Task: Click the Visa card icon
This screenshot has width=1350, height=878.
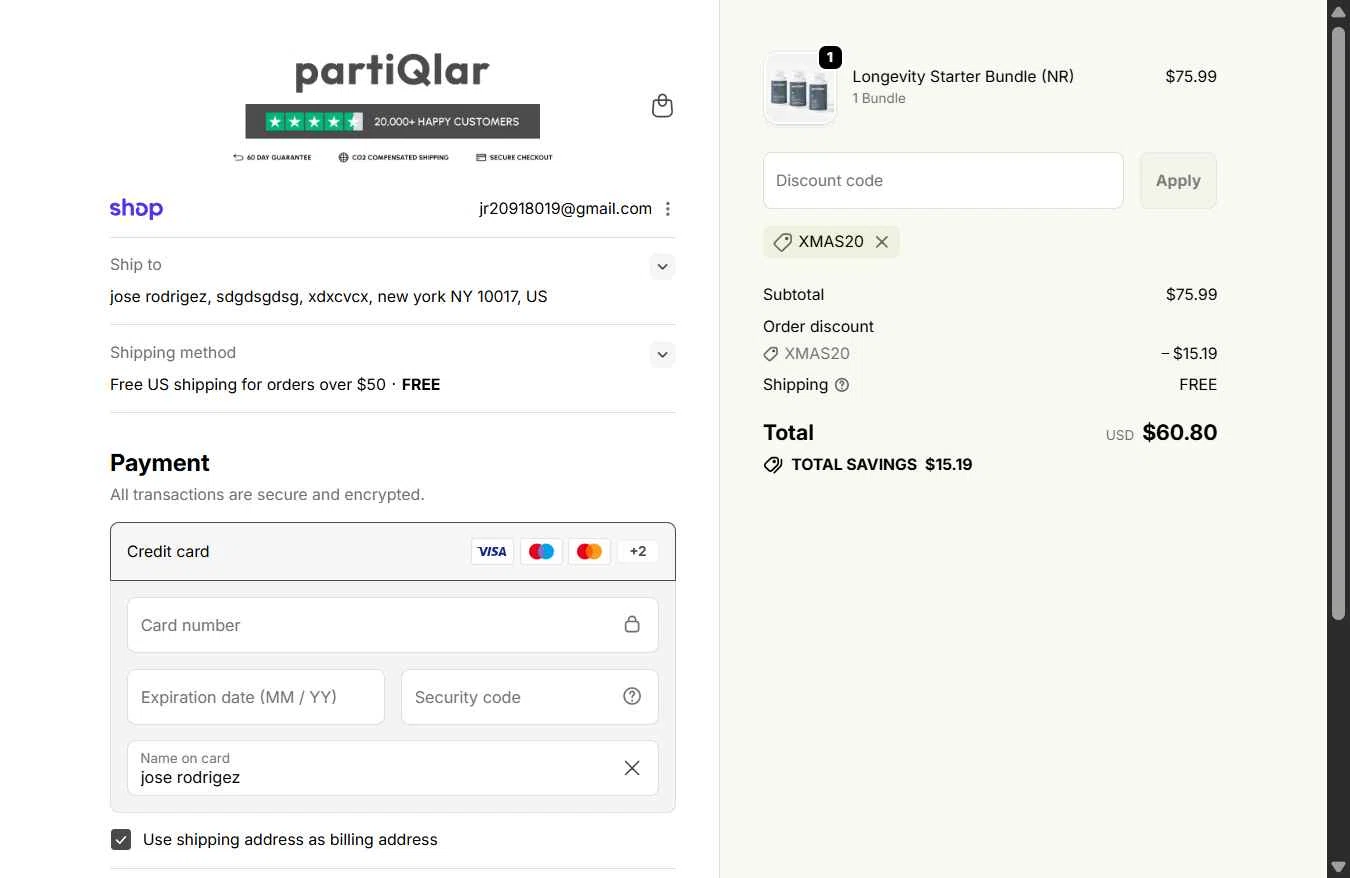Action: [x=492, y=551]
